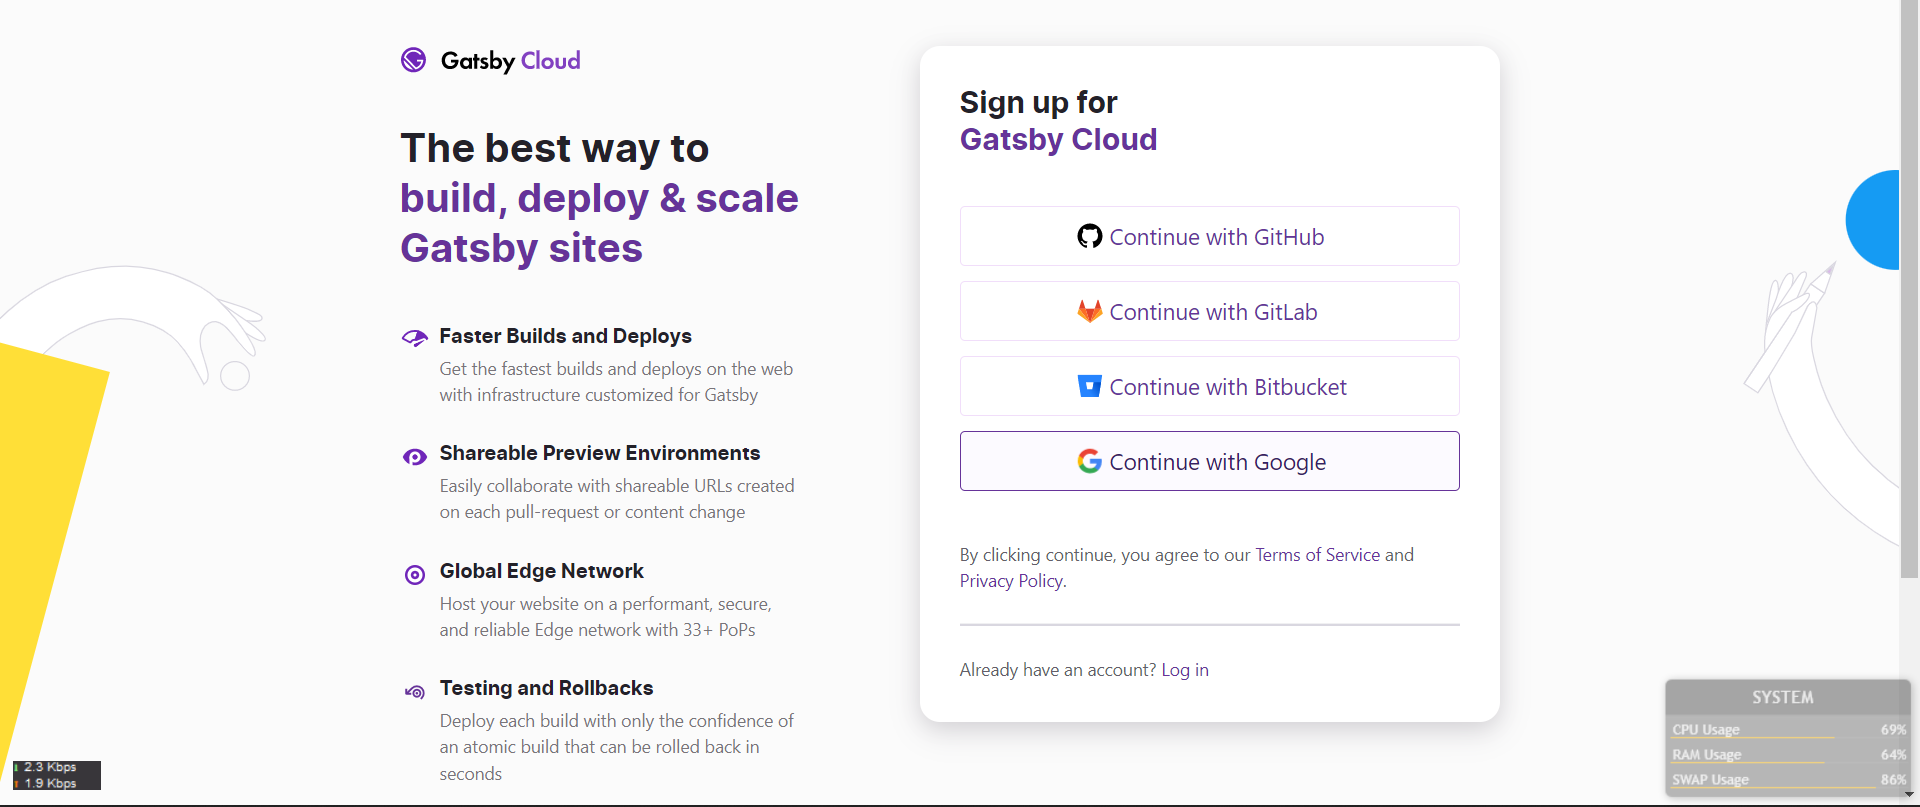The width and height of the screenshot is (1920, 807).
Task: Continue with Google sign up
Action: [x=1210, y=461]
